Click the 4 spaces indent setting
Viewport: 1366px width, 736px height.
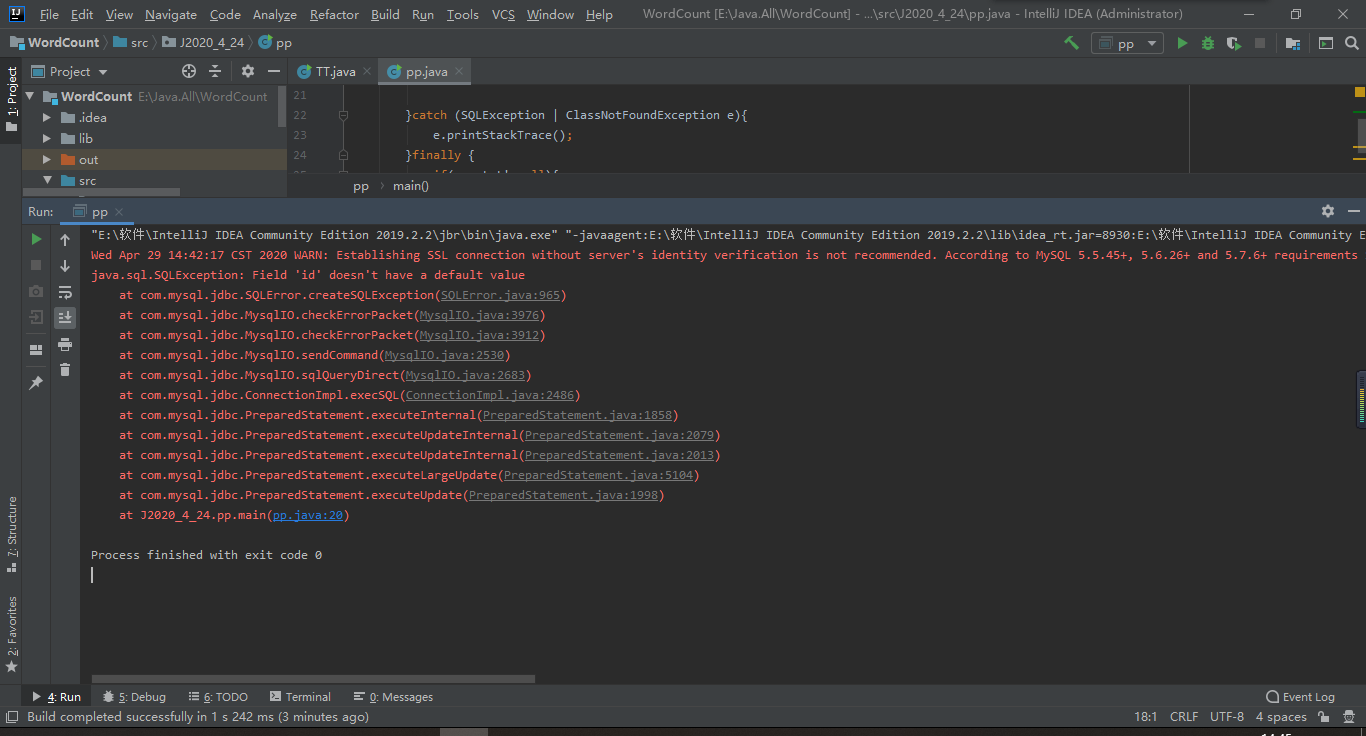pos(1281,716)
